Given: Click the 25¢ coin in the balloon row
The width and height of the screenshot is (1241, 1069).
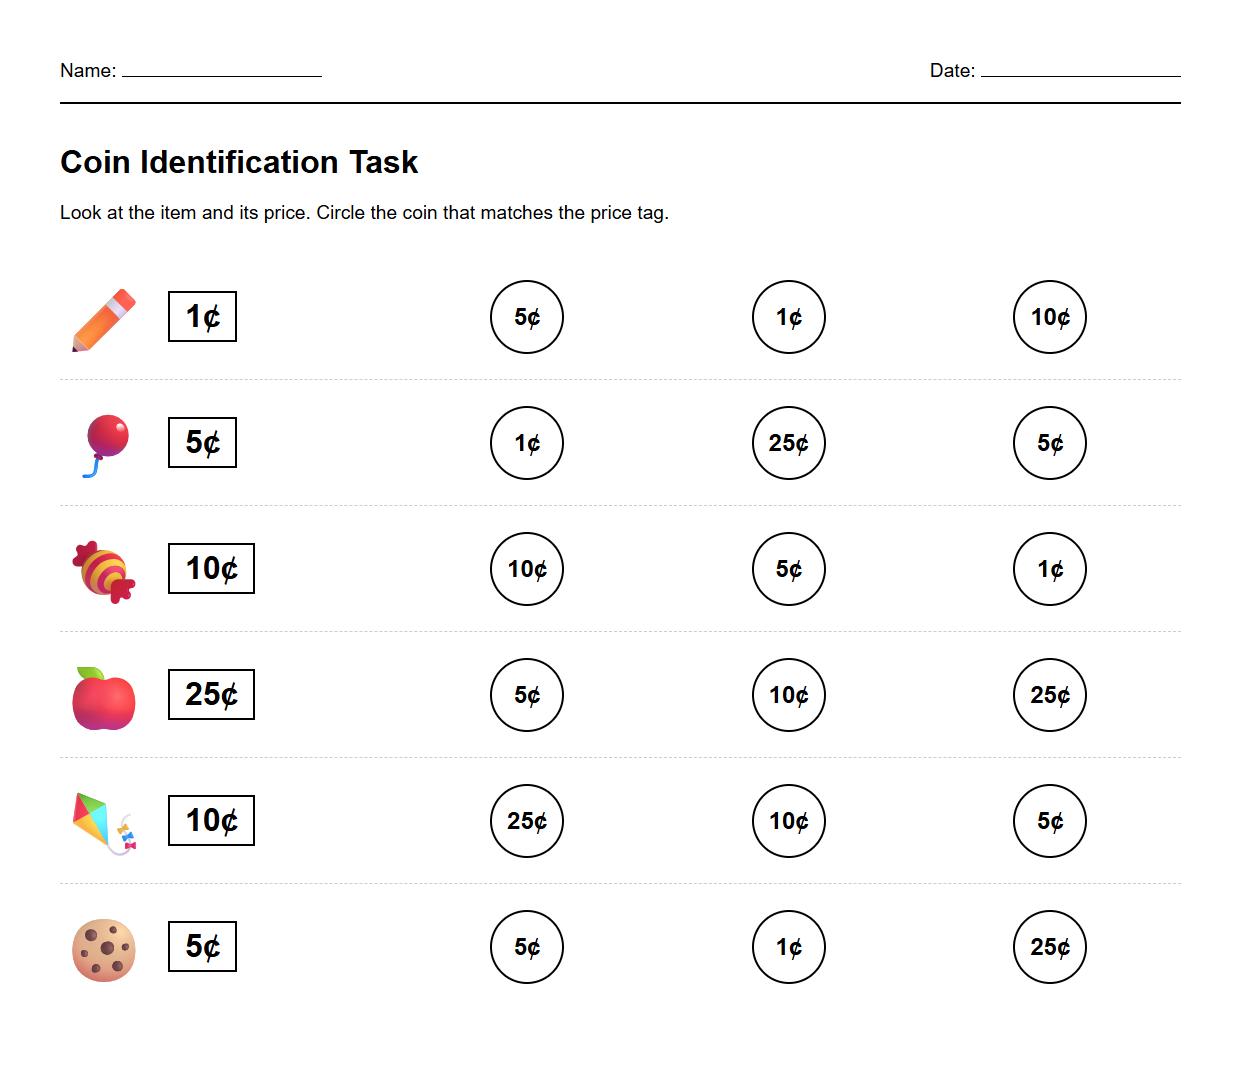Looking at the screenshot, I should [788, 443].
